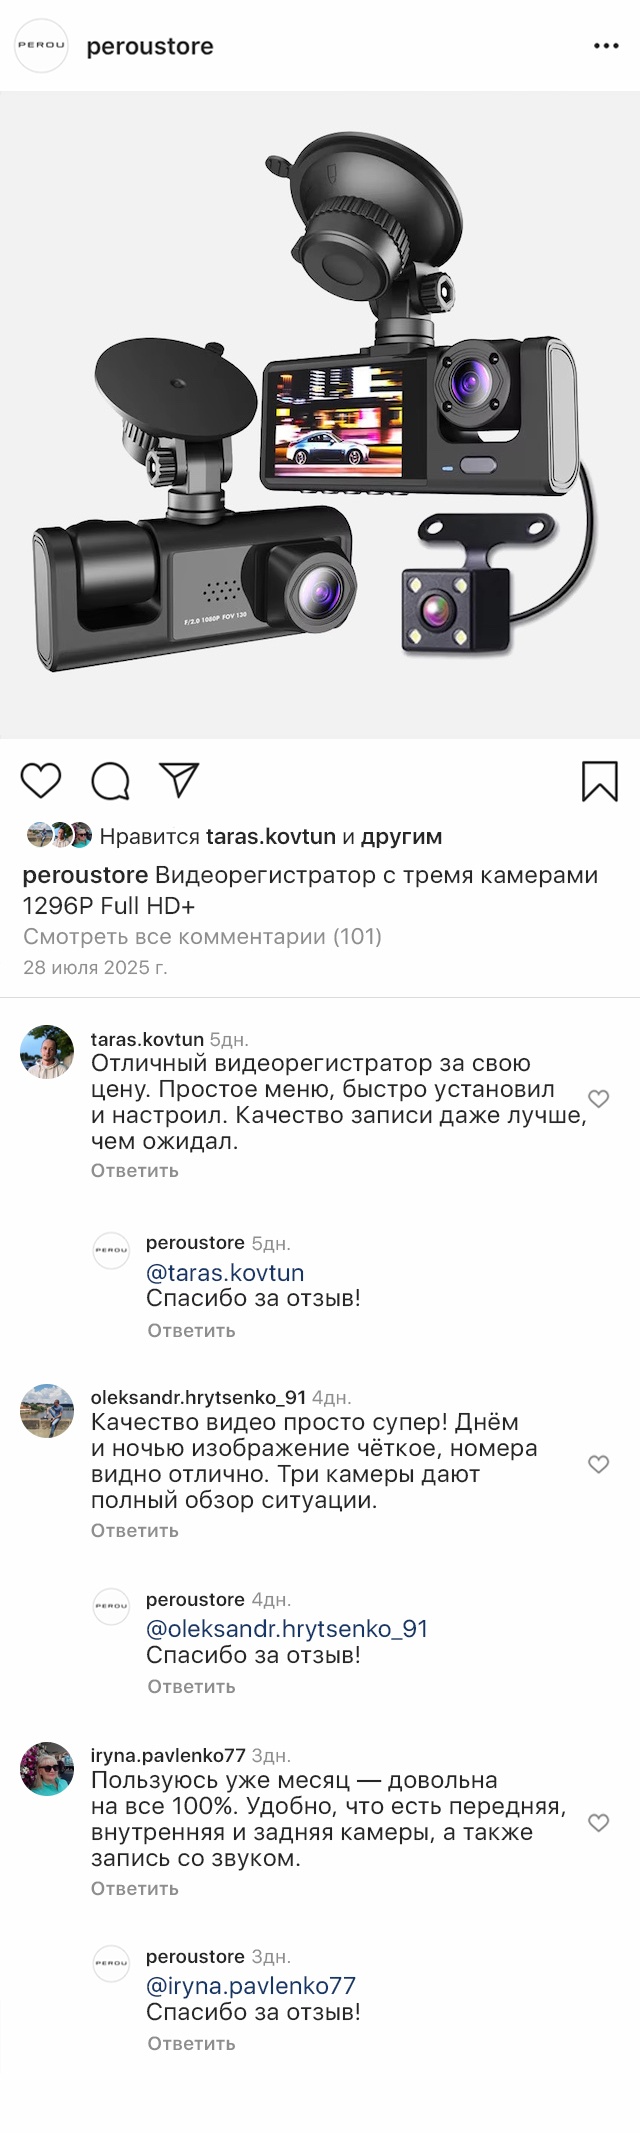Like iryna.pavlenko77's comment
Viewport: 640px width, 2133px height.
(x=598, y=1822)
